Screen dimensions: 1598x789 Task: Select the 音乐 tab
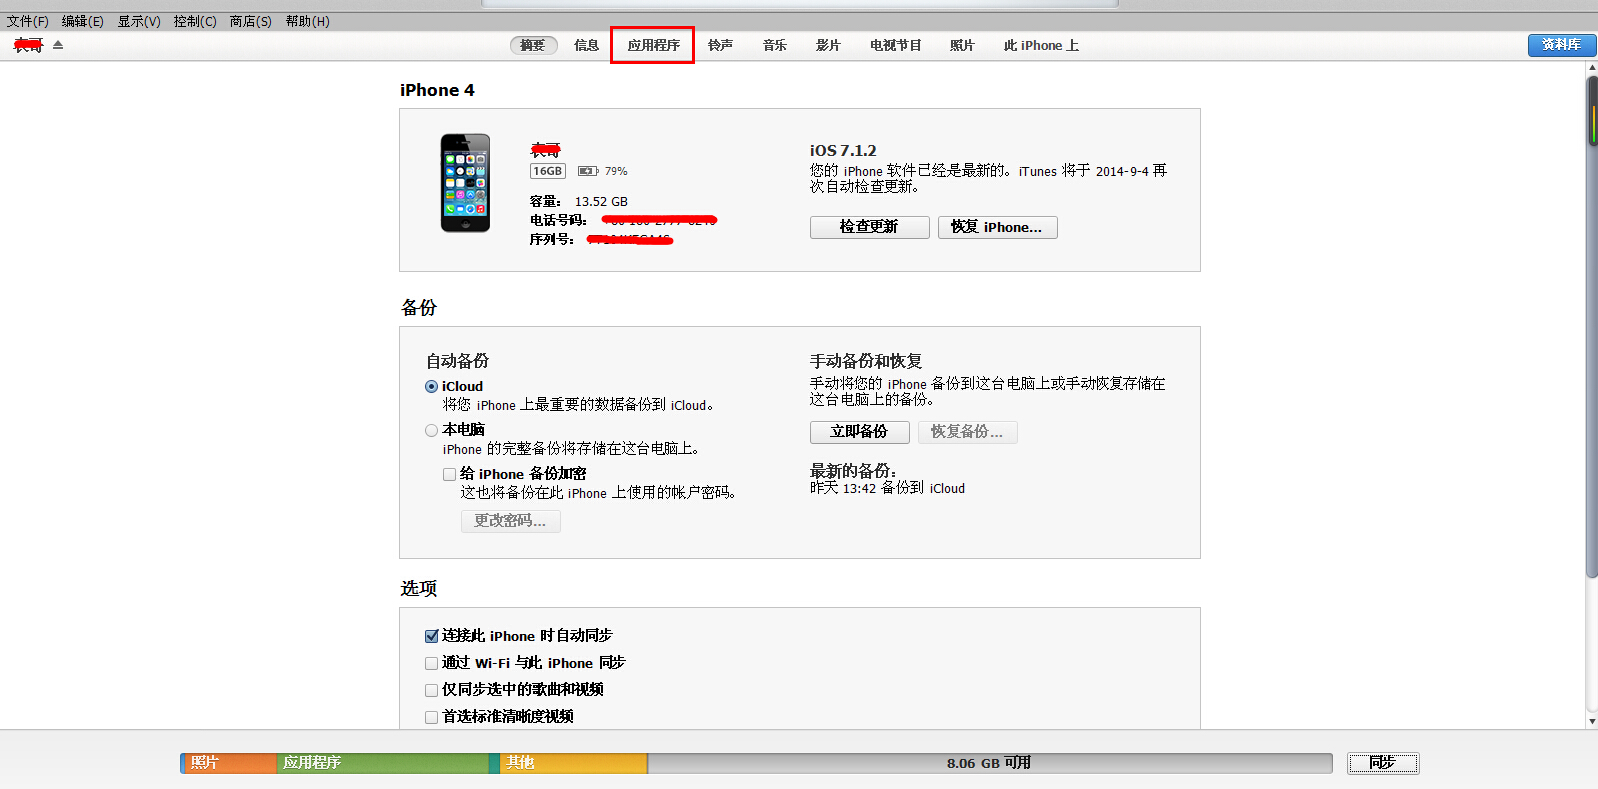[x=775, y=45]
